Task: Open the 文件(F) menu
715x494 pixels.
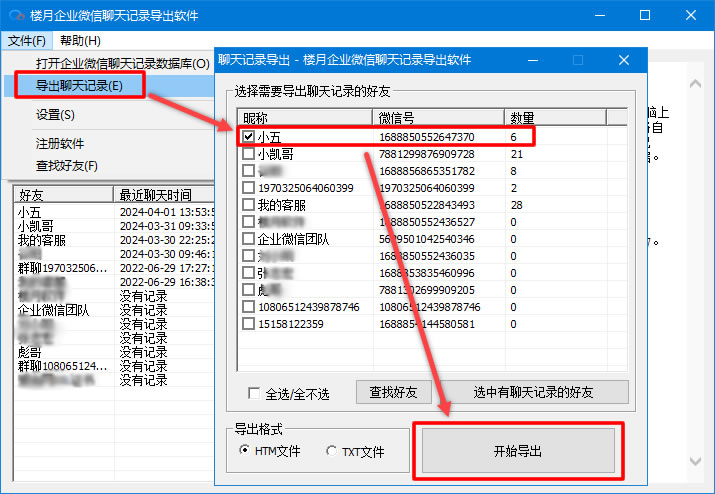Action: 27,41
